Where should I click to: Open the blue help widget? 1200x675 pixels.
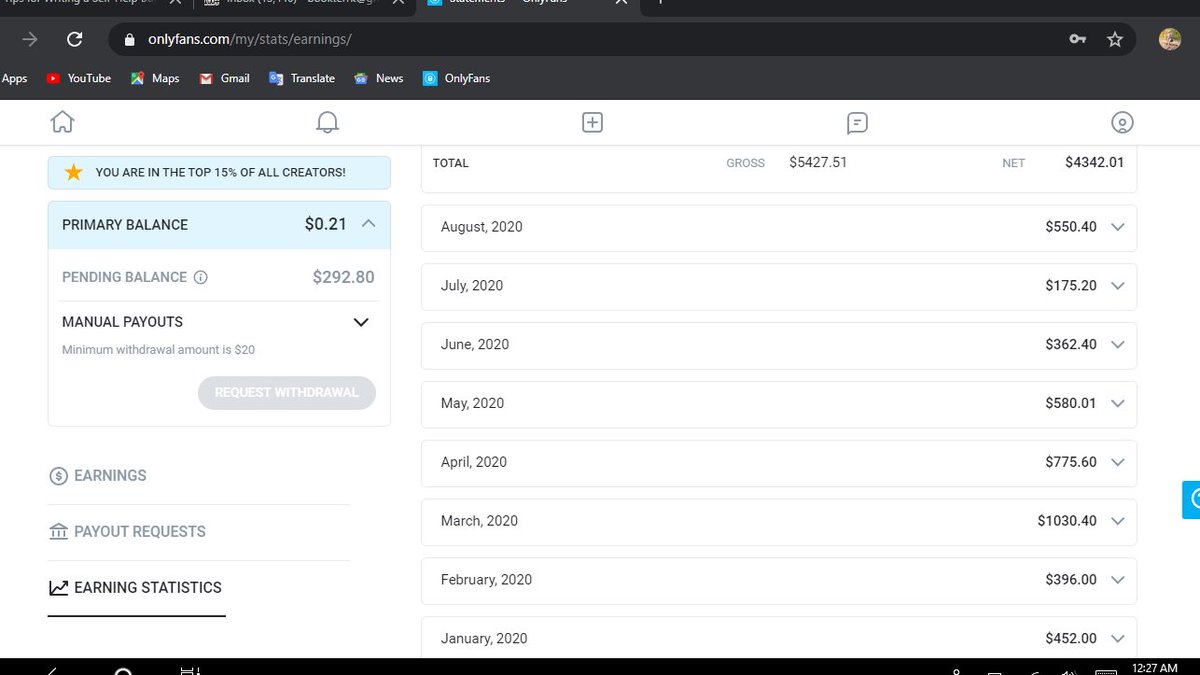(x=1190, y=499)
